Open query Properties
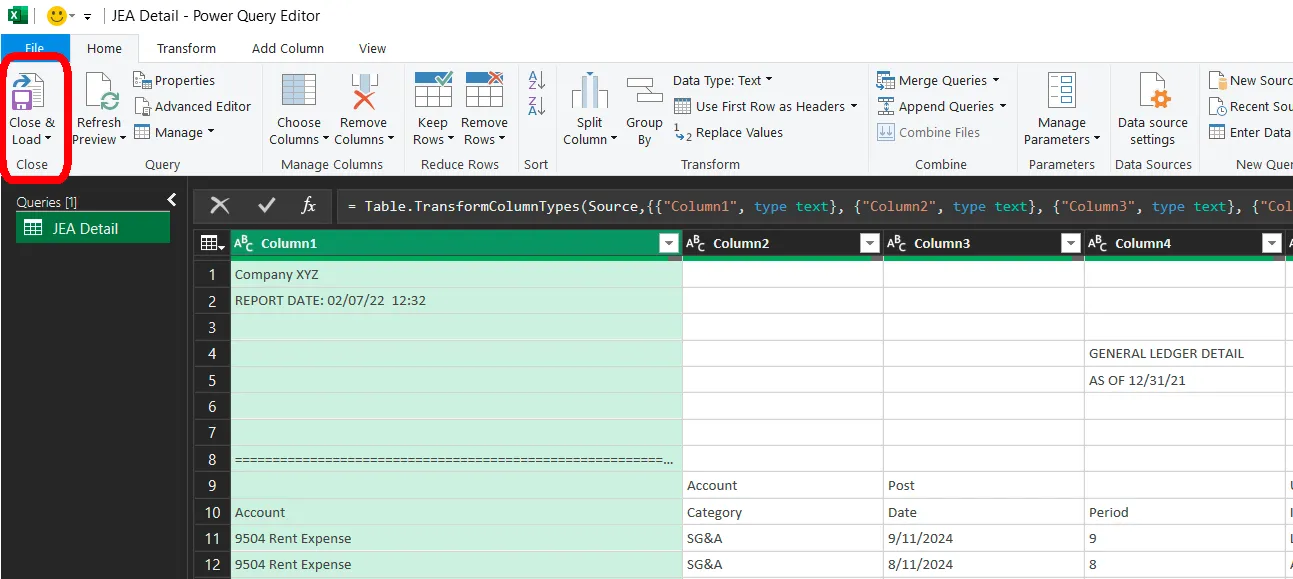Screen dimensions: 1293x579 click(174, 80)
